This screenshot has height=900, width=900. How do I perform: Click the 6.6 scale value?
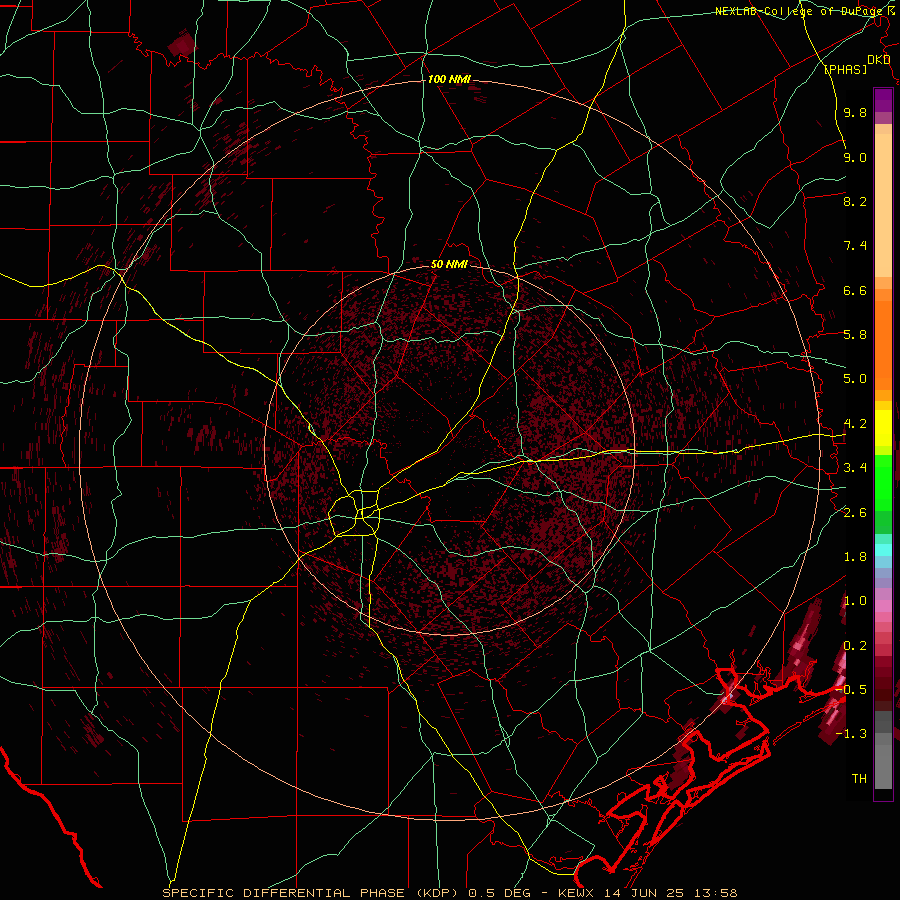[855, 290]
